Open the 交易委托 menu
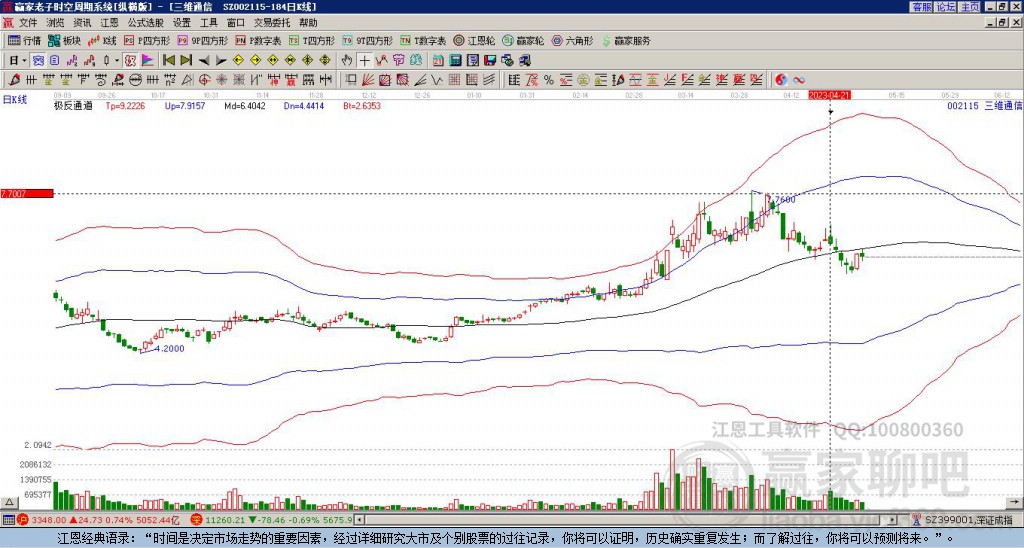Image resolution: width=1024 pixels, height=548 pixels. [272, 23]
